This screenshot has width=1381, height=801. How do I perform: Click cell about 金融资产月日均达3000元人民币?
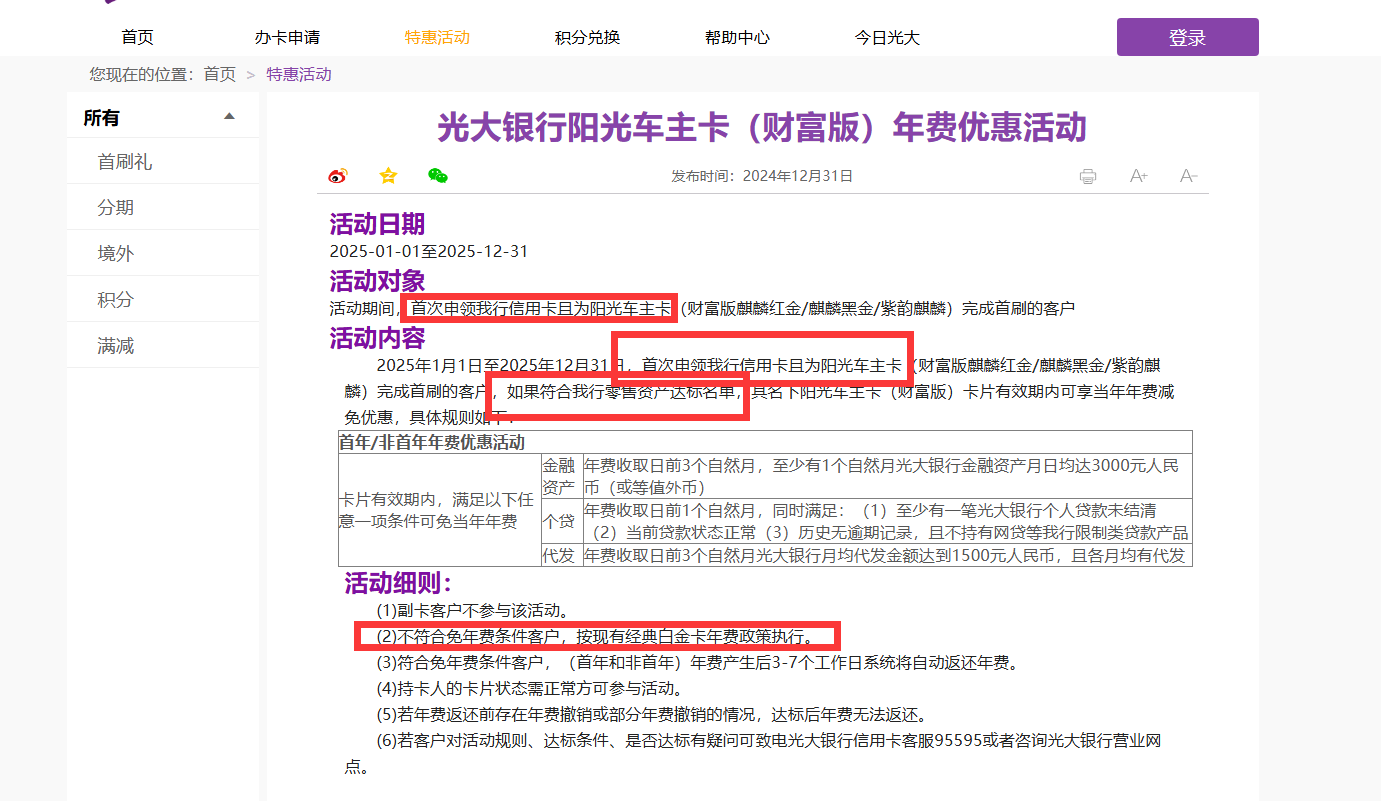[x=887, y=476]
